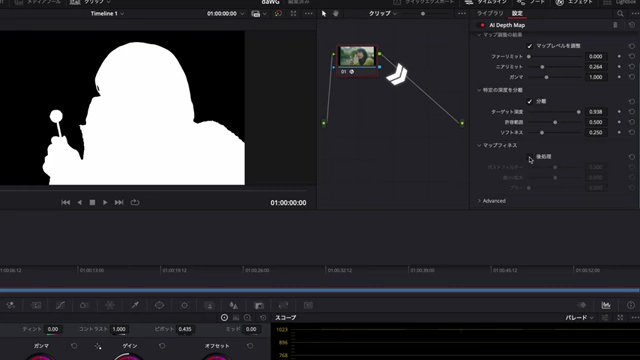
Task: Open the 3D stereo palette
Action: (x=308, y=305)
